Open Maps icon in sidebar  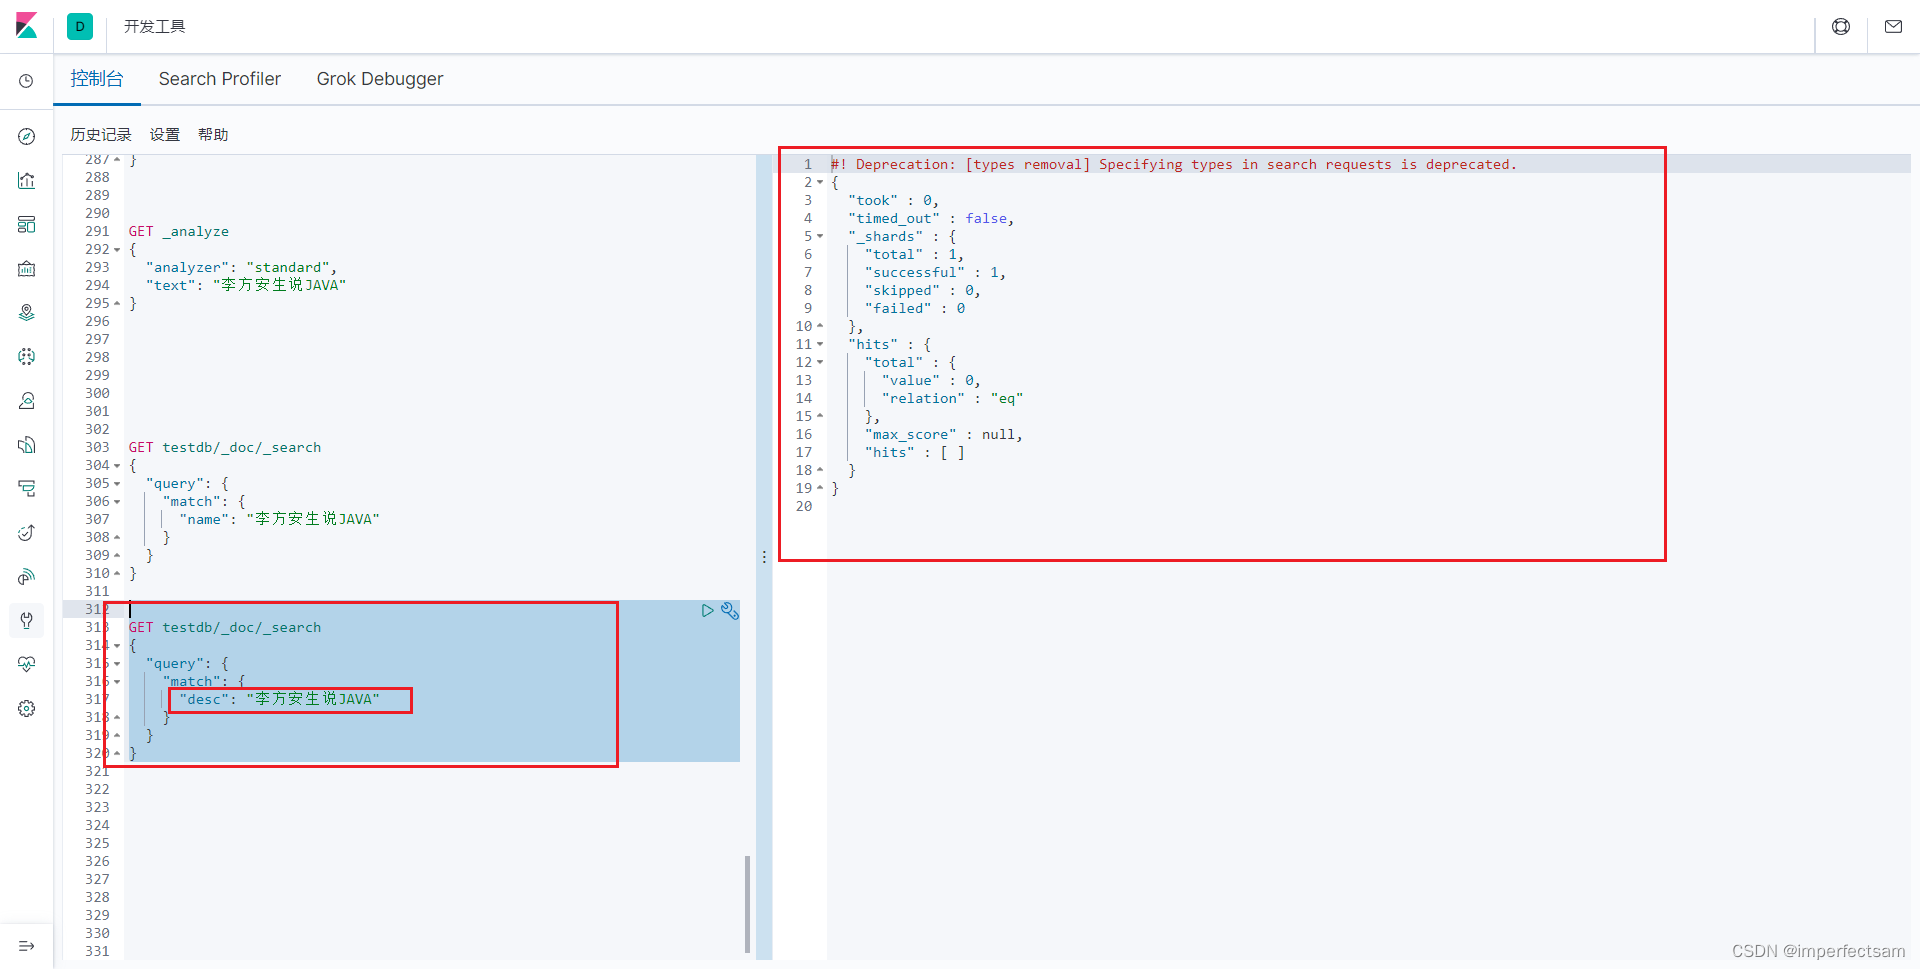pyautogui.click(x=27, y=312)
